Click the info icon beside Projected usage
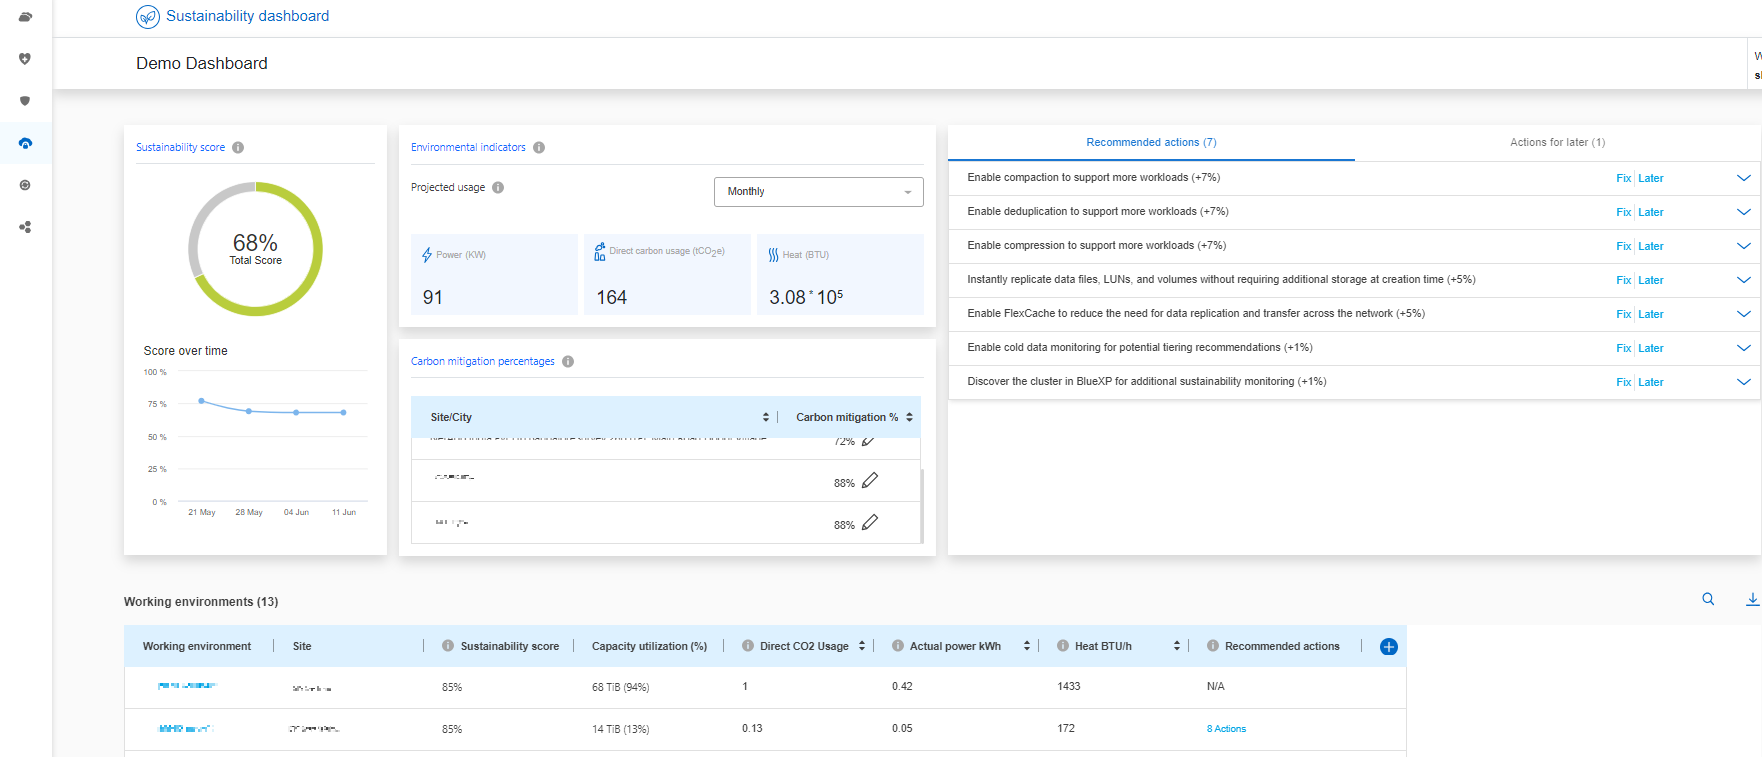This screenshot has height=757, width=1762. tap(498, 188)
